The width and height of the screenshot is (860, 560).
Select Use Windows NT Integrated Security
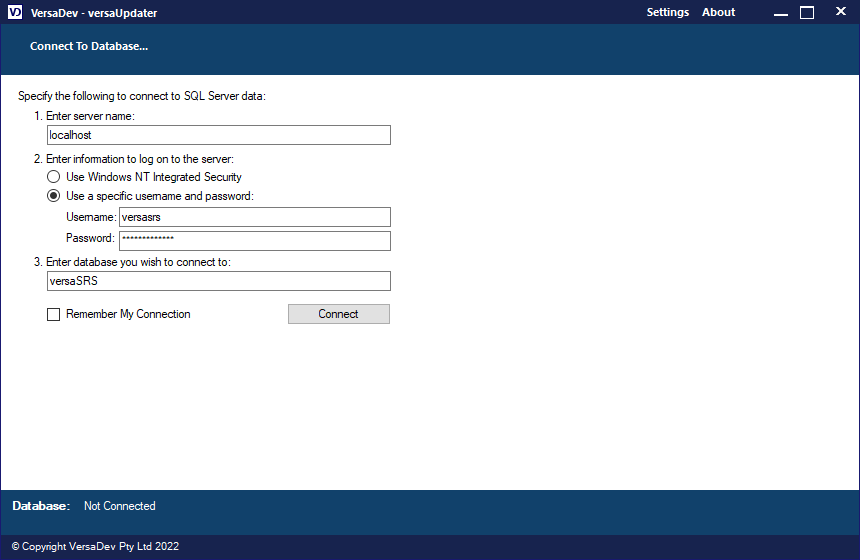(54, 177)
